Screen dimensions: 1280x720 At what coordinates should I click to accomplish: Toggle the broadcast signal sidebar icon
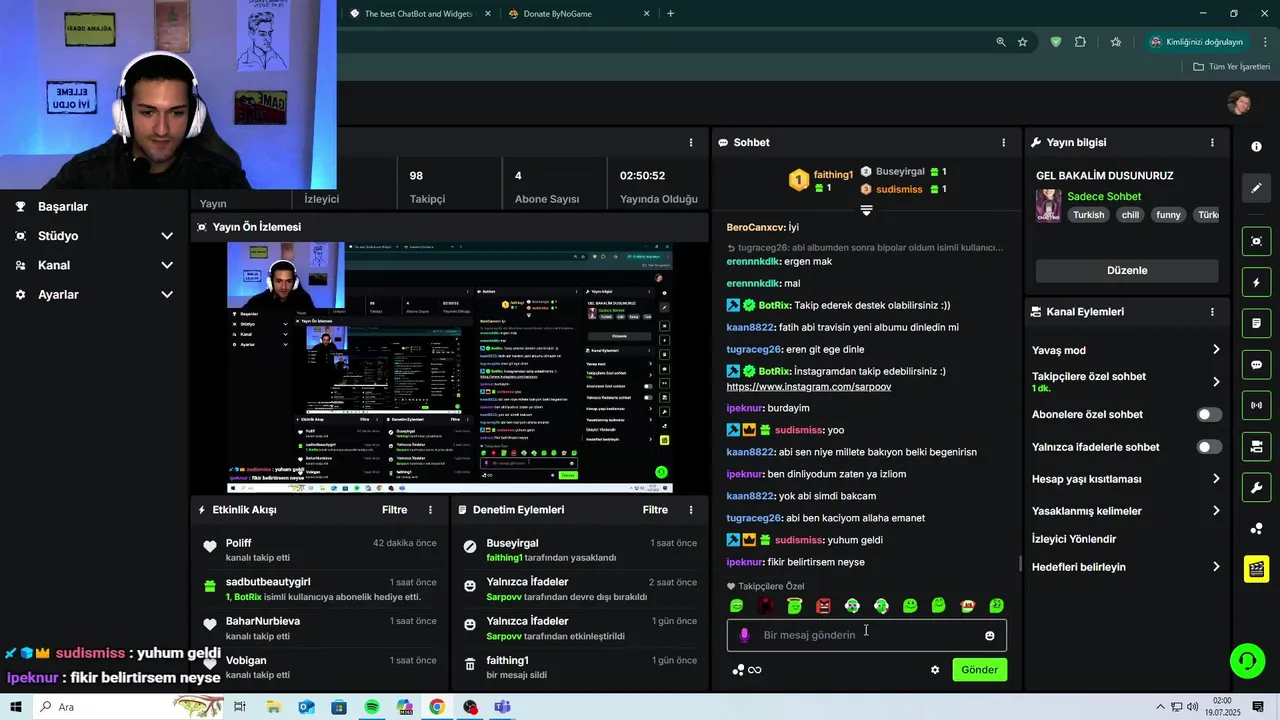1256,405
